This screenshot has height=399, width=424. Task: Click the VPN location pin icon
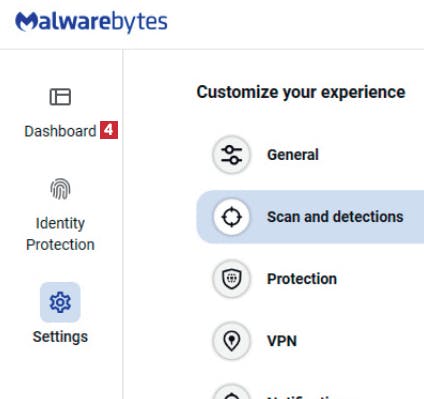point(231,341)
